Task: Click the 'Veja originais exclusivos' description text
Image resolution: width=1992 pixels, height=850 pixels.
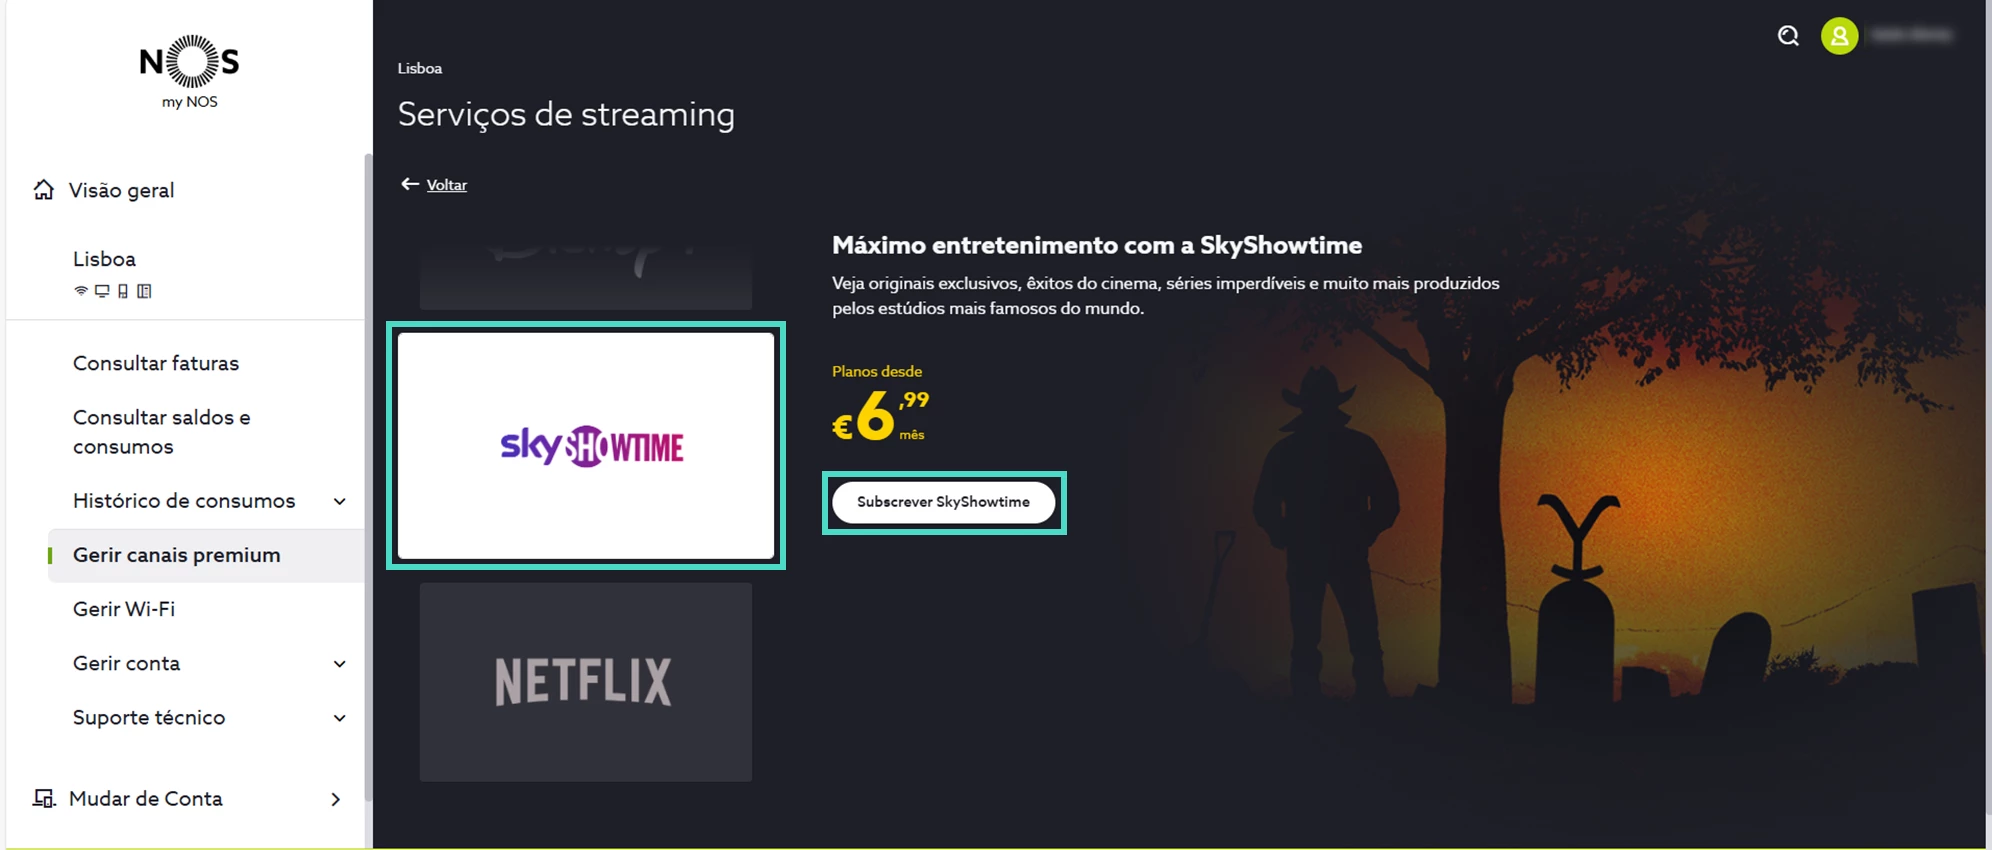Action: click(1166, 296)
